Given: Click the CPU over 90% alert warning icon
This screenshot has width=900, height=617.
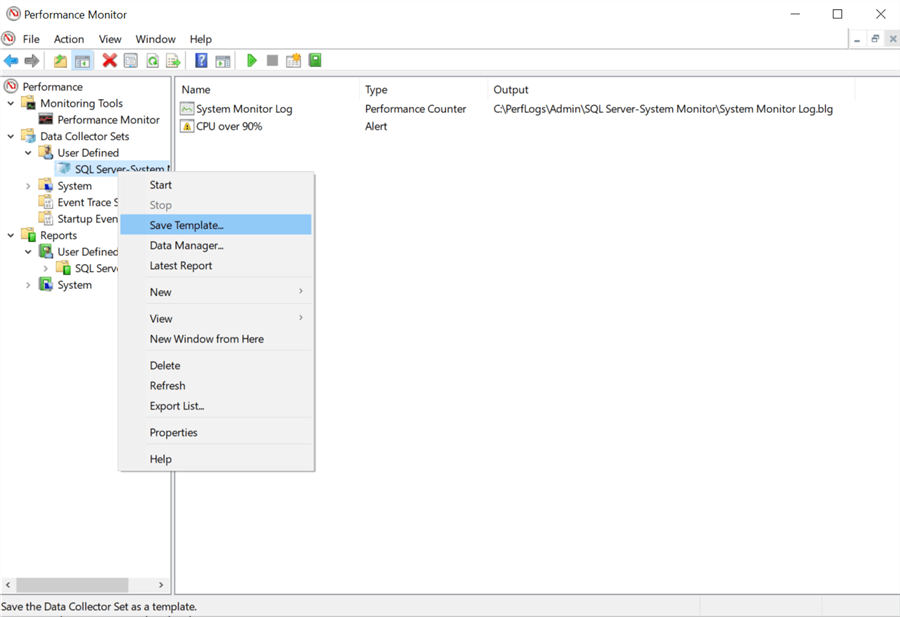Looking at the screenshot, I should [187, 126].
